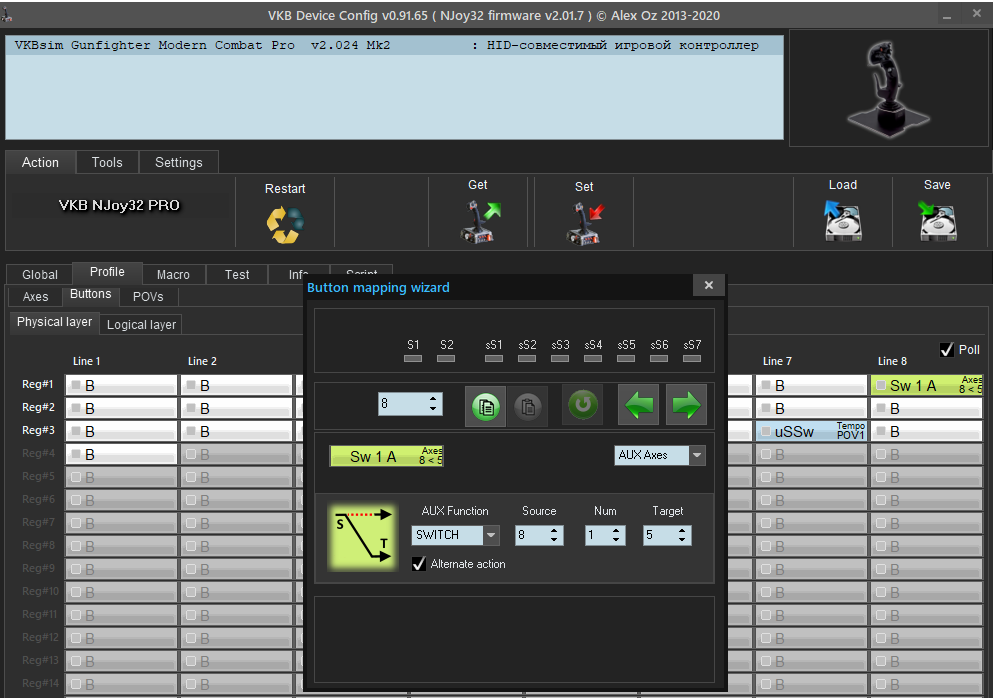Increase the Source stepper value

[x=554, y=531]
